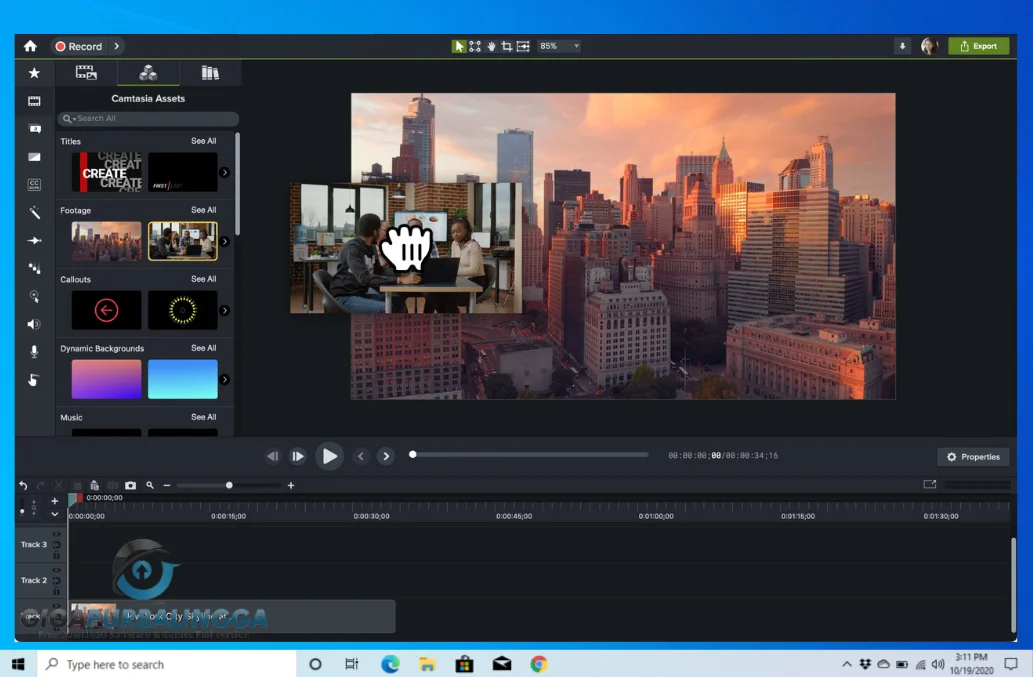Open See All next to Titles

coord(203,141)
